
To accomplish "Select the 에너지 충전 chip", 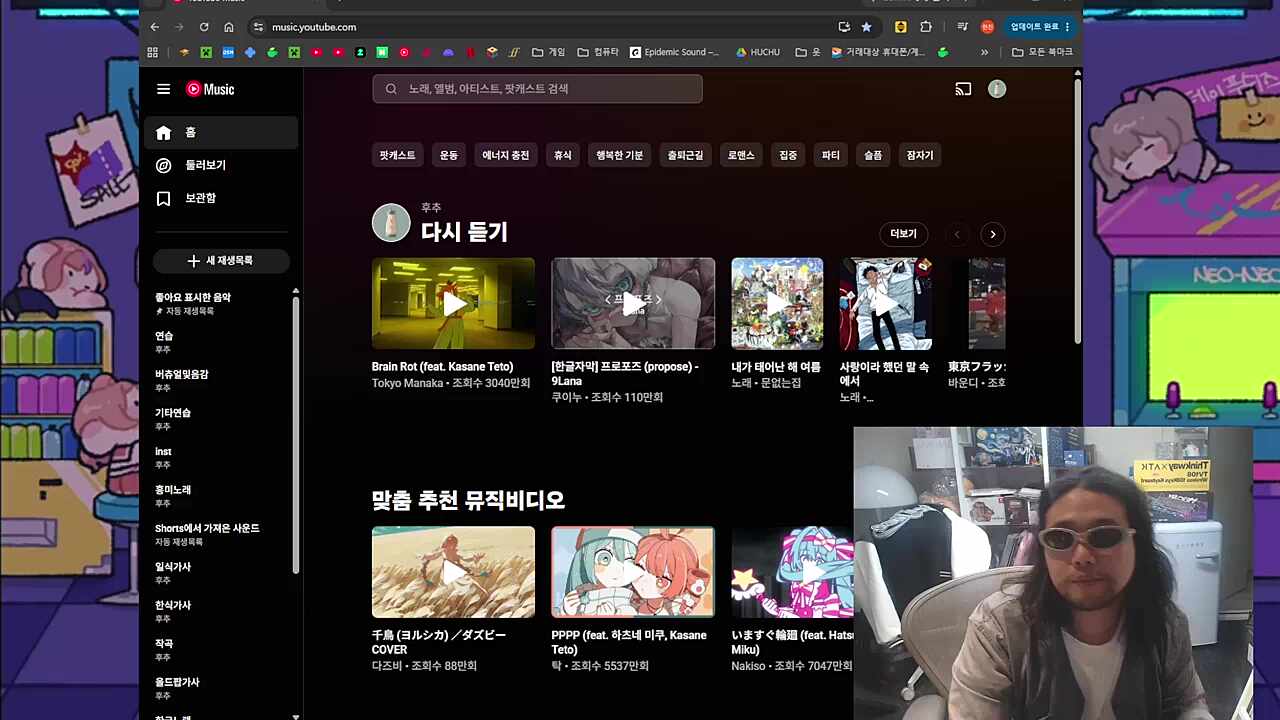I will point(506,155).
